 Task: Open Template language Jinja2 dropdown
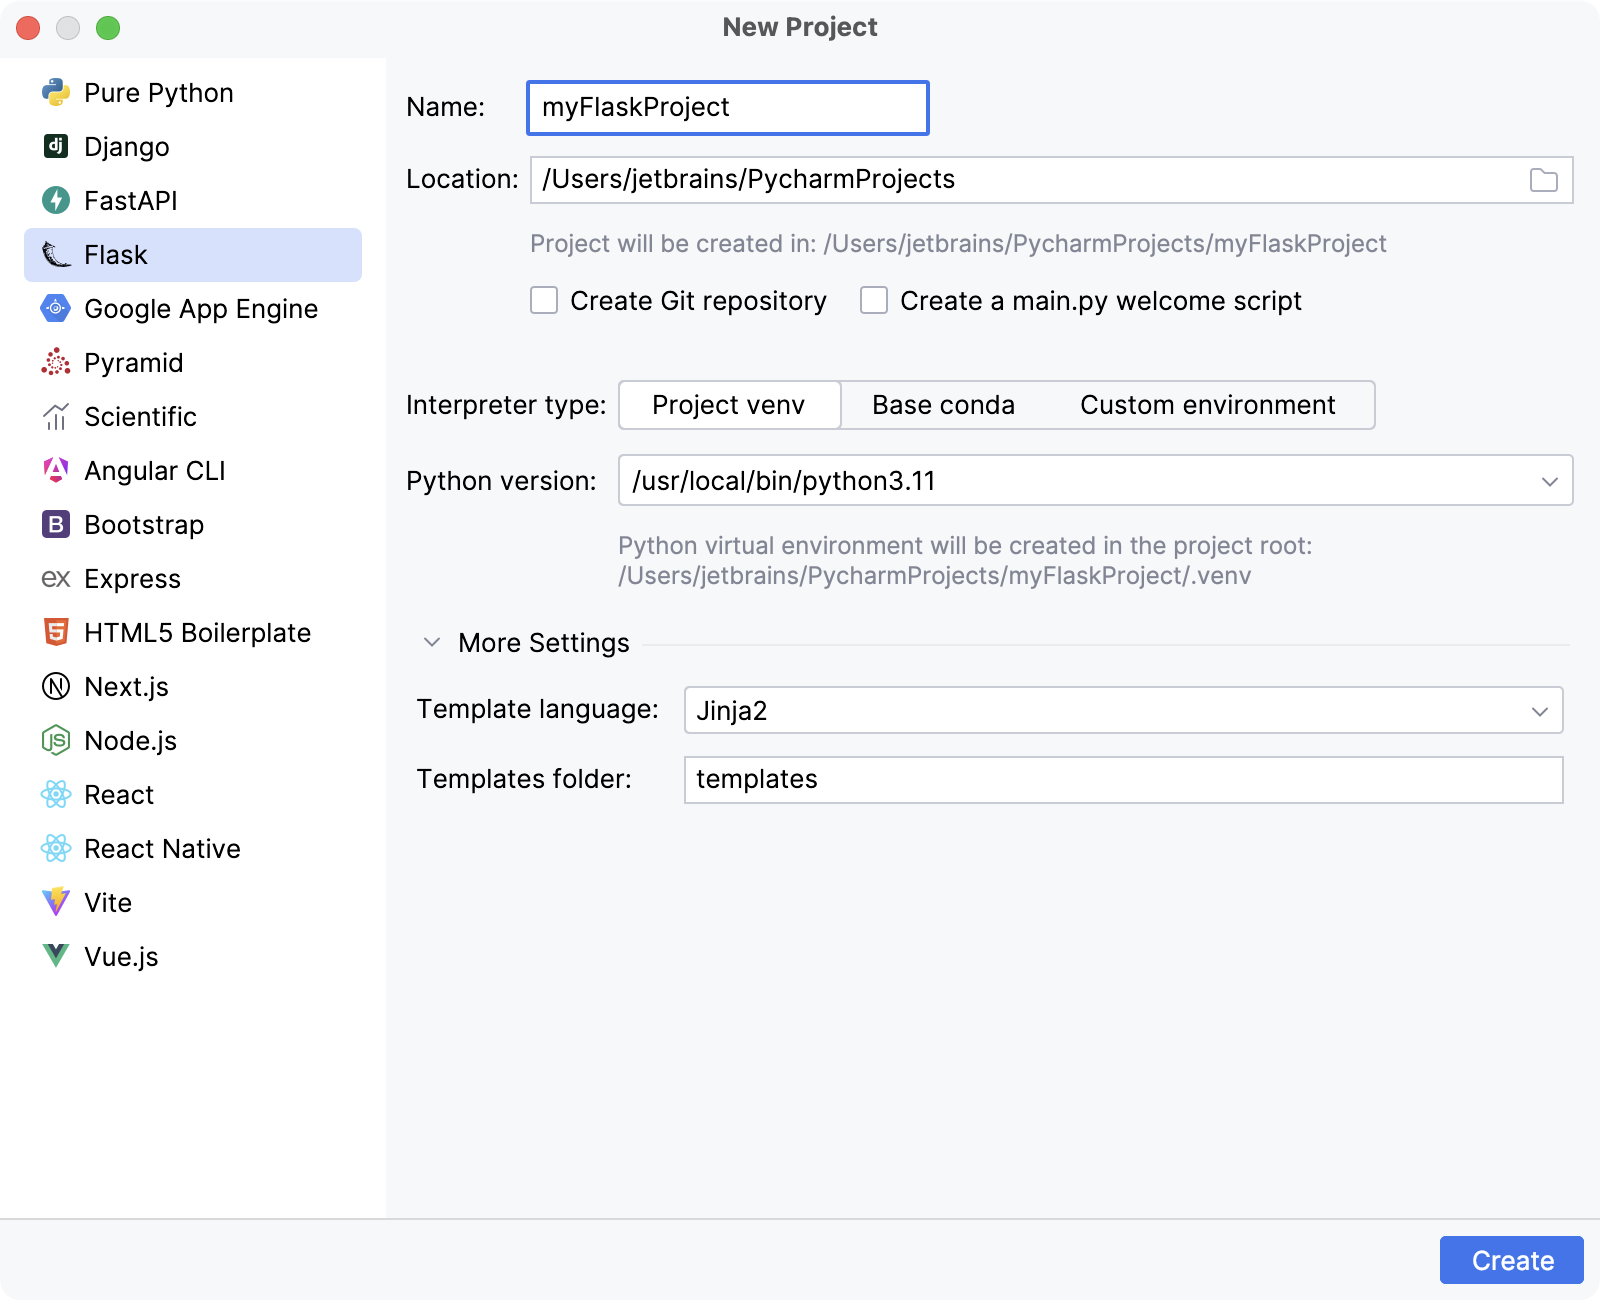[x=1539, y=711]
